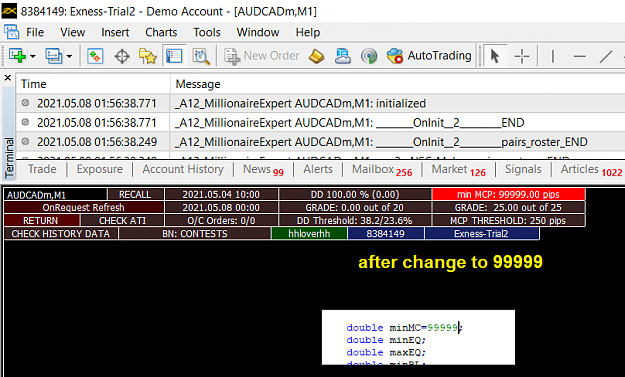The width and height of the screenshot is (625, 377).
Task: Switch to the News tab
Action: 263,170
